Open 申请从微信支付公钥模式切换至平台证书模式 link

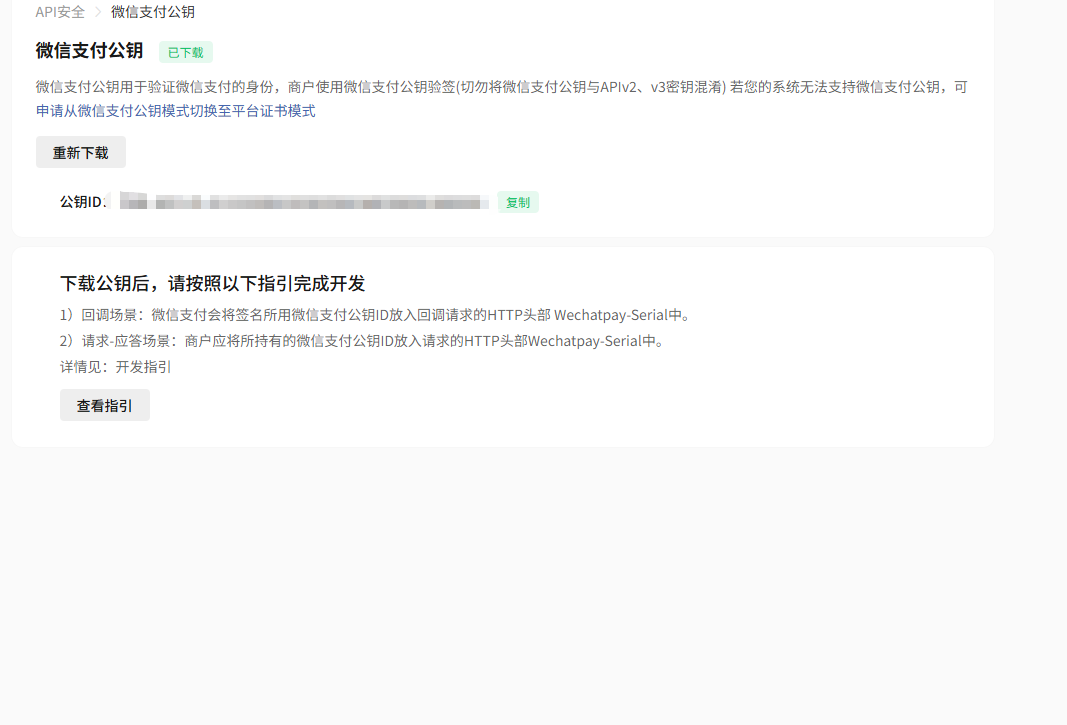176,111
